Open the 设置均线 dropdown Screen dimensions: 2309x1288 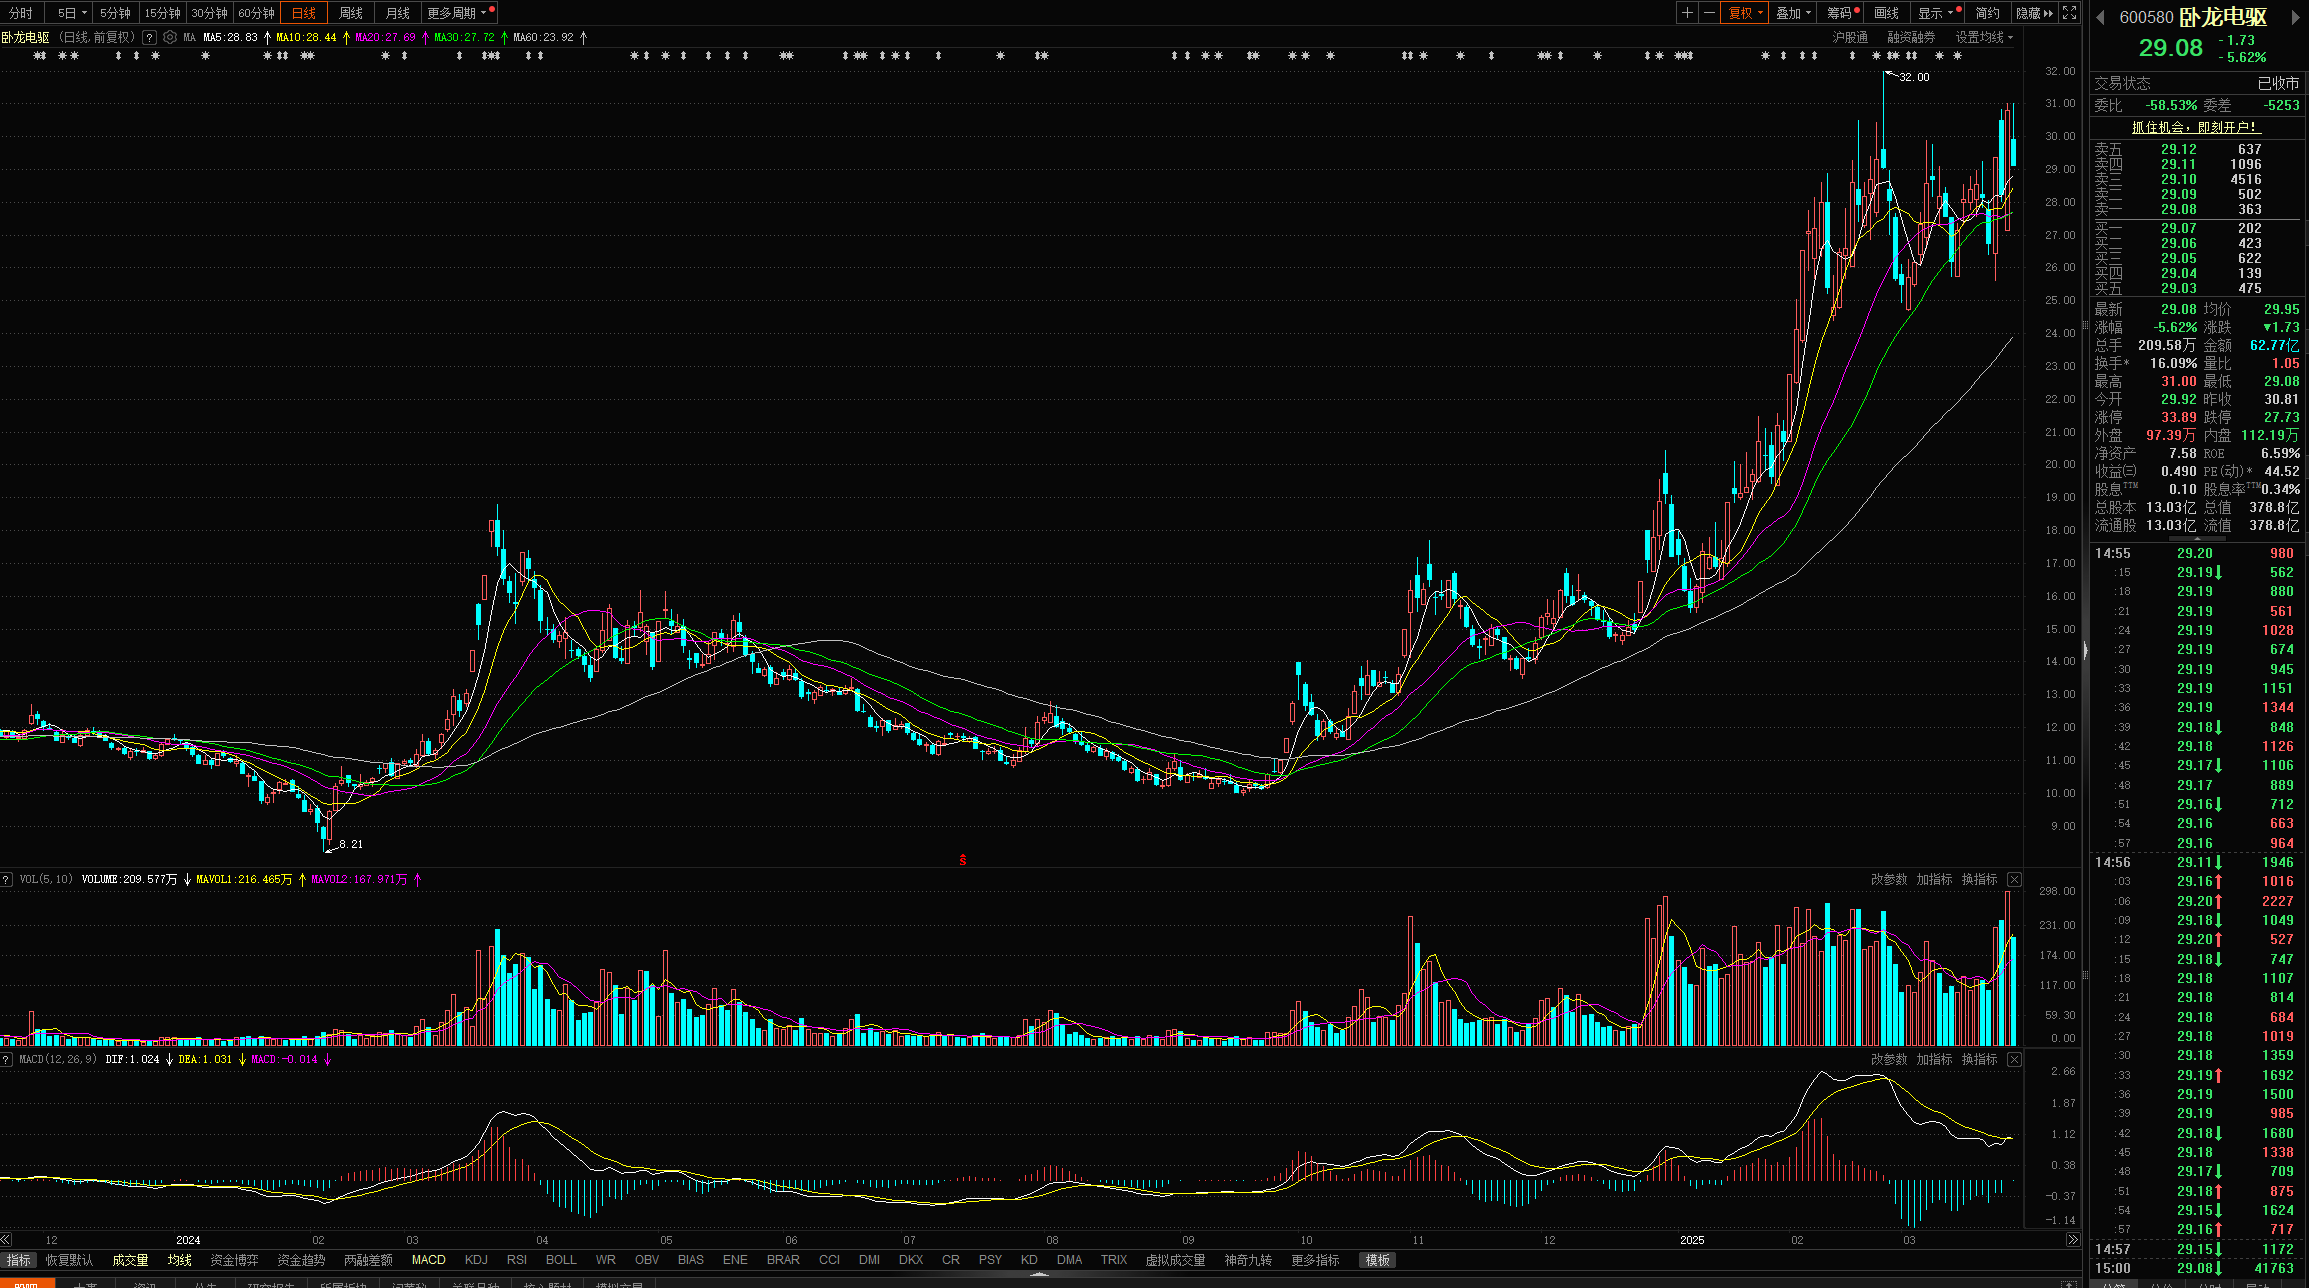click(x=1984, y=38)
